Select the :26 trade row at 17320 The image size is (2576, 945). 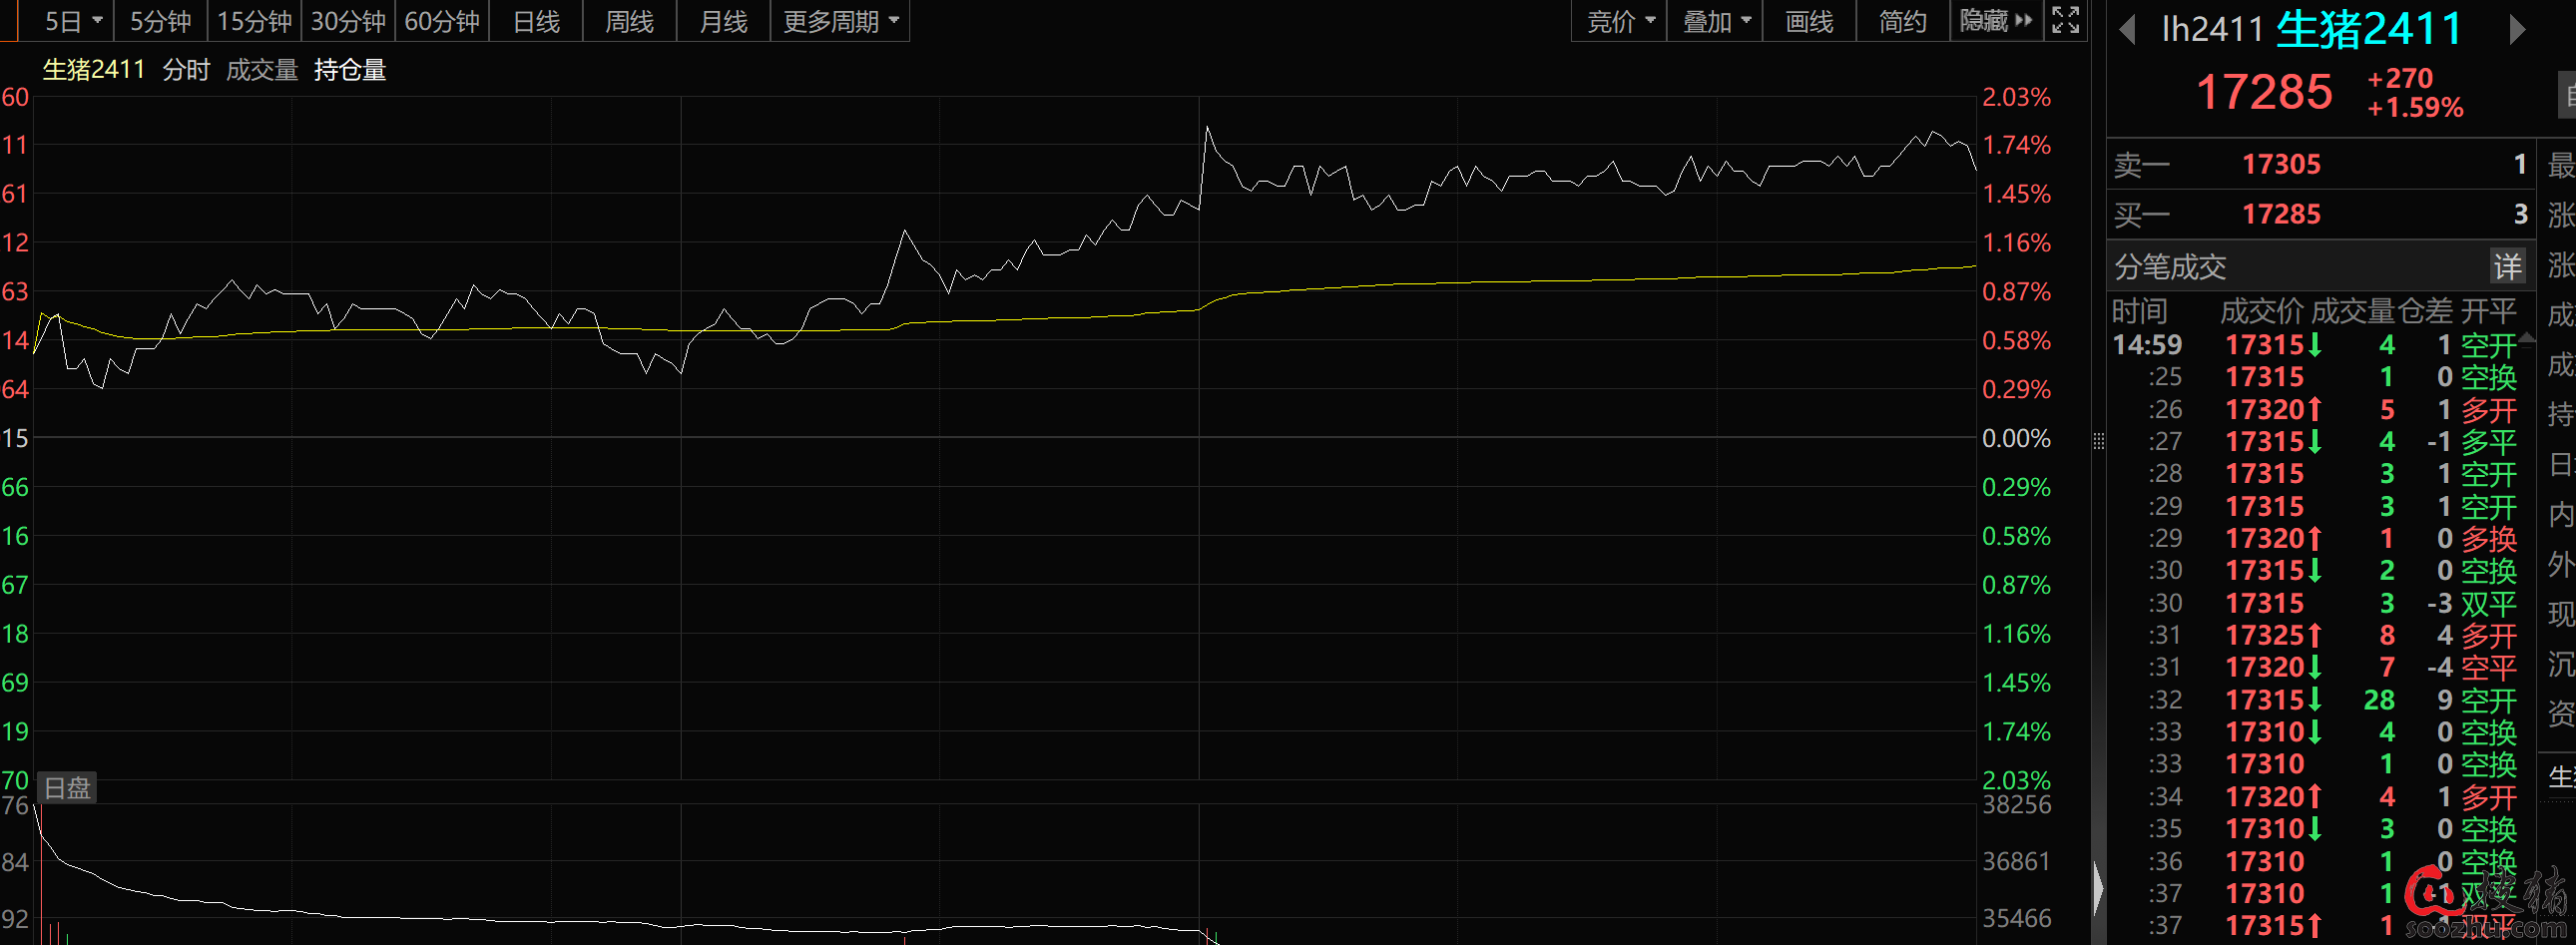pos(2314,410)
